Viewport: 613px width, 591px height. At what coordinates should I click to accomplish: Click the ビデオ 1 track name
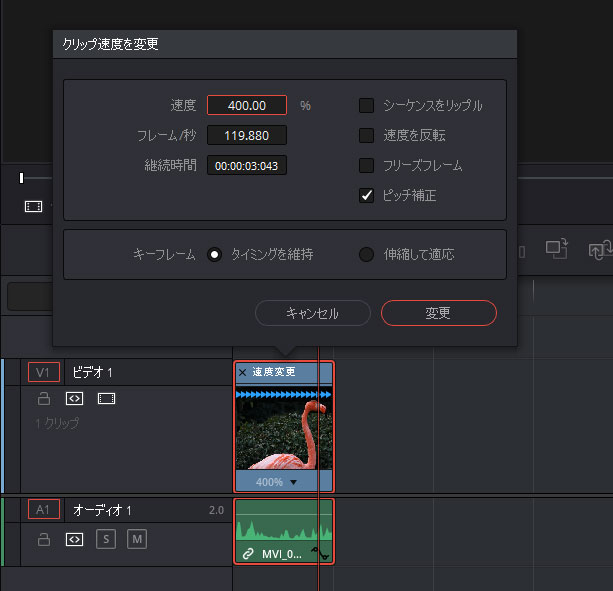click(x=92, y=373)
